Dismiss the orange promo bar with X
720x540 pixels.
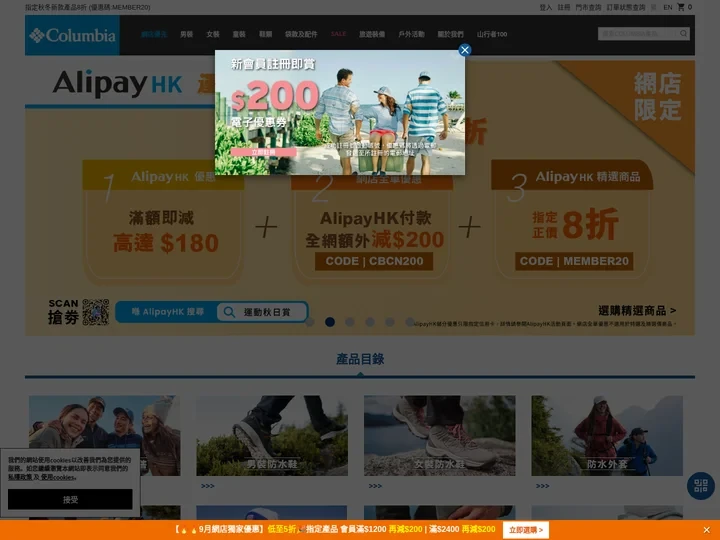[x=707, y=530]
